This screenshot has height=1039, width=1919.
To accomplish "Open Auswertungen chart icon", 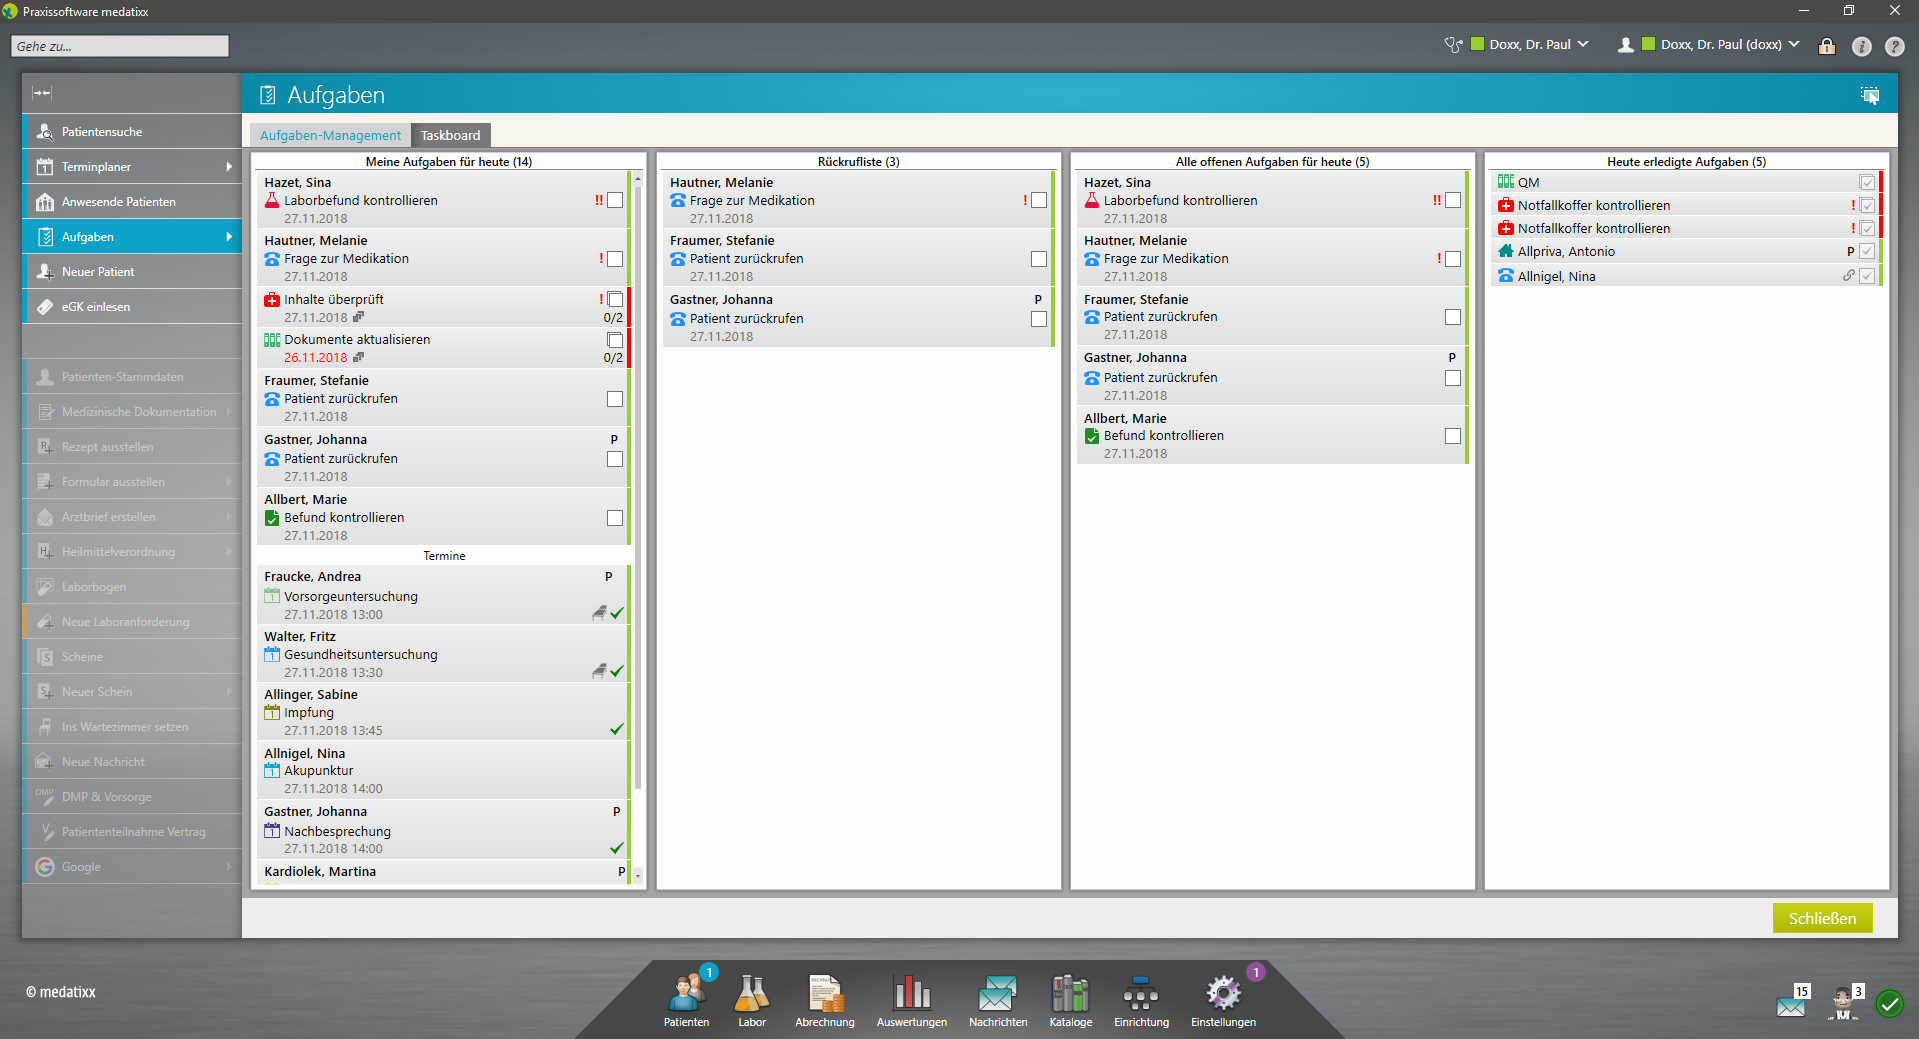I will [x=911, y=996].
